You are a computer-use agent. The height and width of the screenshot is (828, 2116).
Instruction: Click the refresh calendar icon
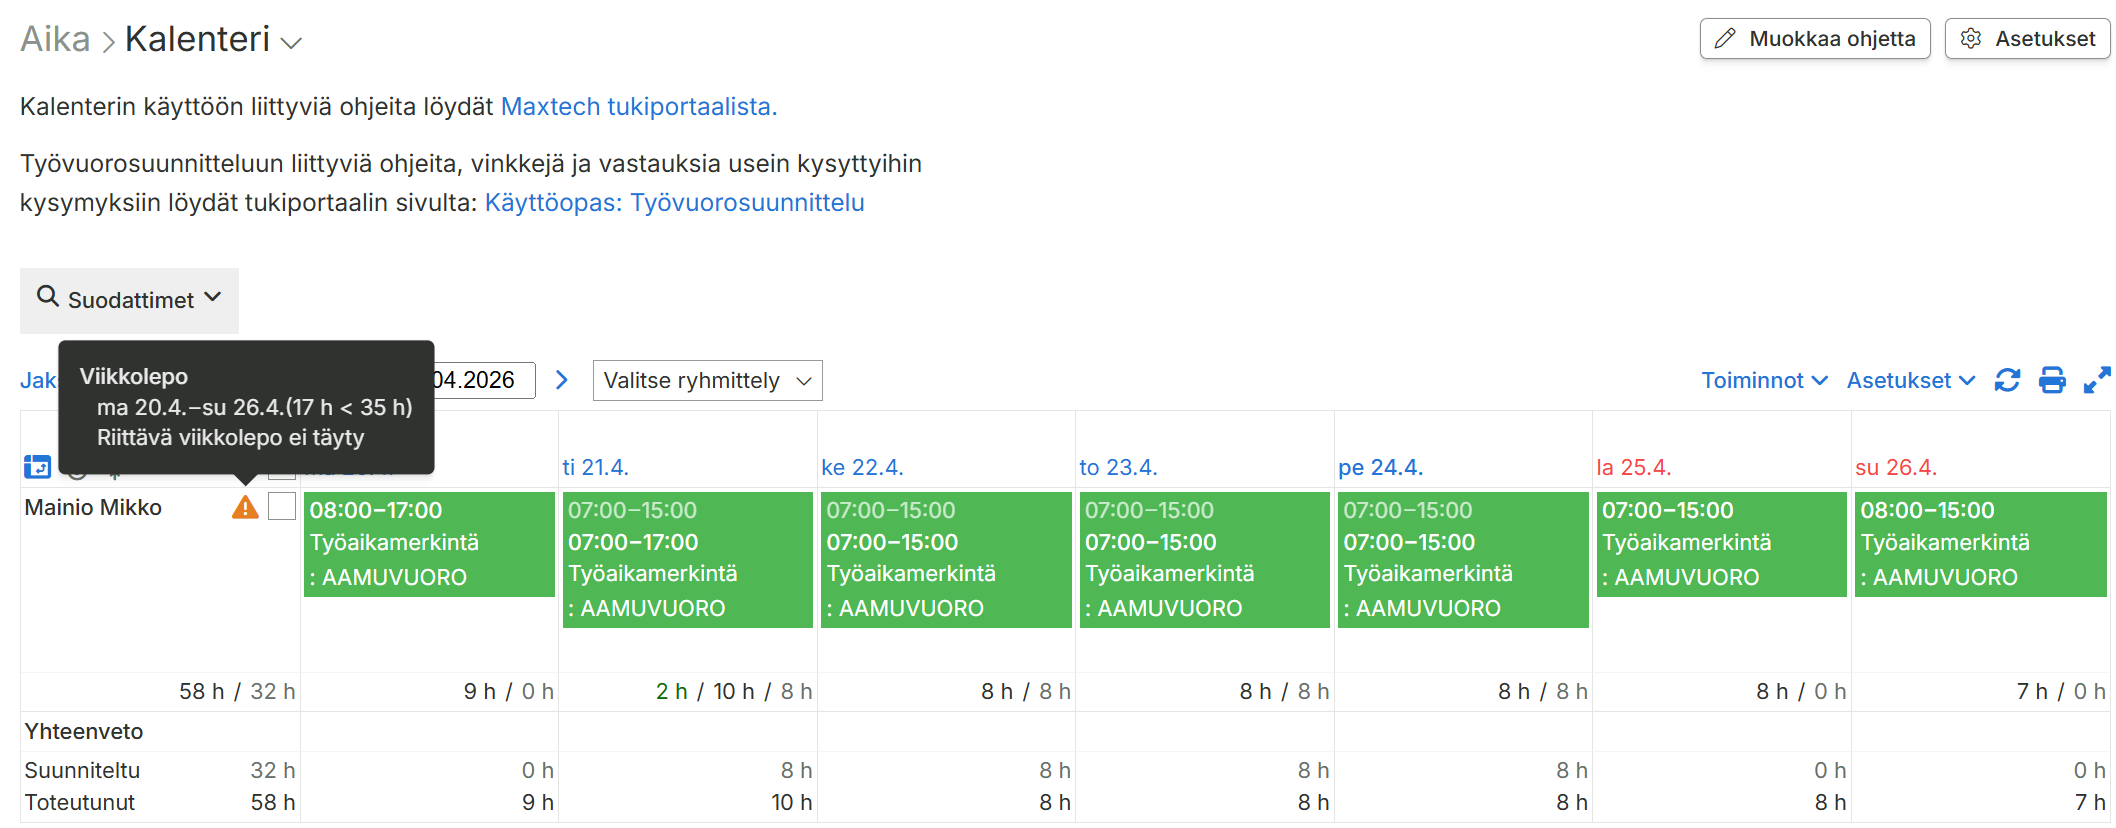(x=2007, y=380)
